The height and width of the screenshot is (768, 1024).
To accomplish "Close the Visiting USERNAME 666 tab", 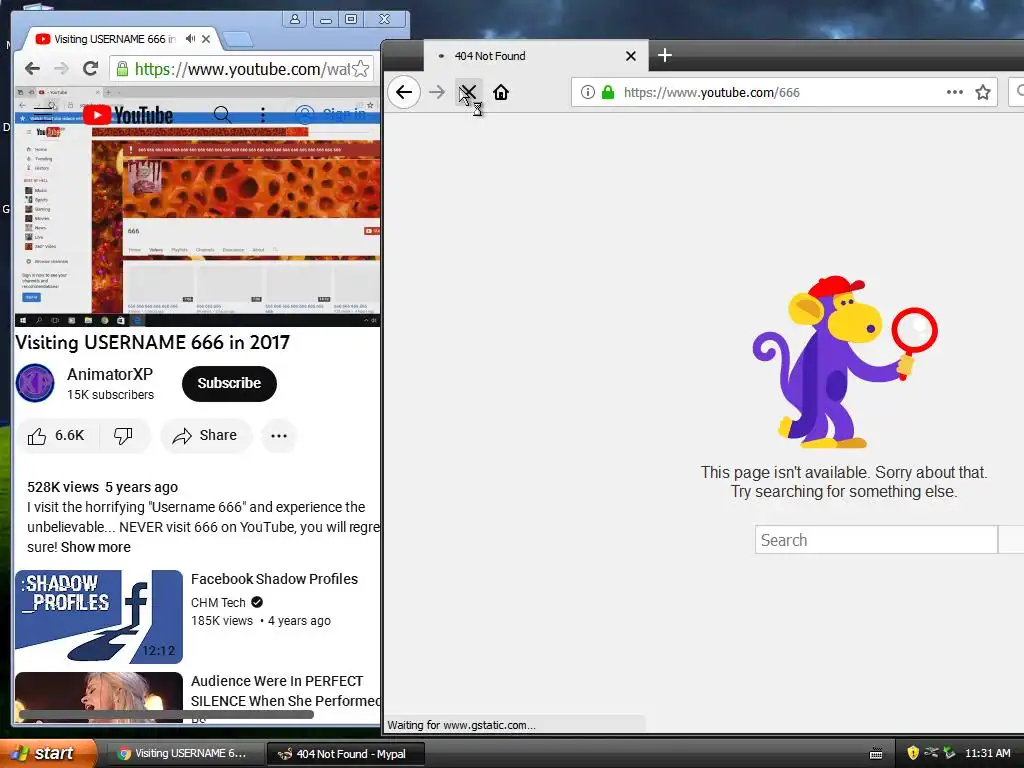I will [206, 39].
